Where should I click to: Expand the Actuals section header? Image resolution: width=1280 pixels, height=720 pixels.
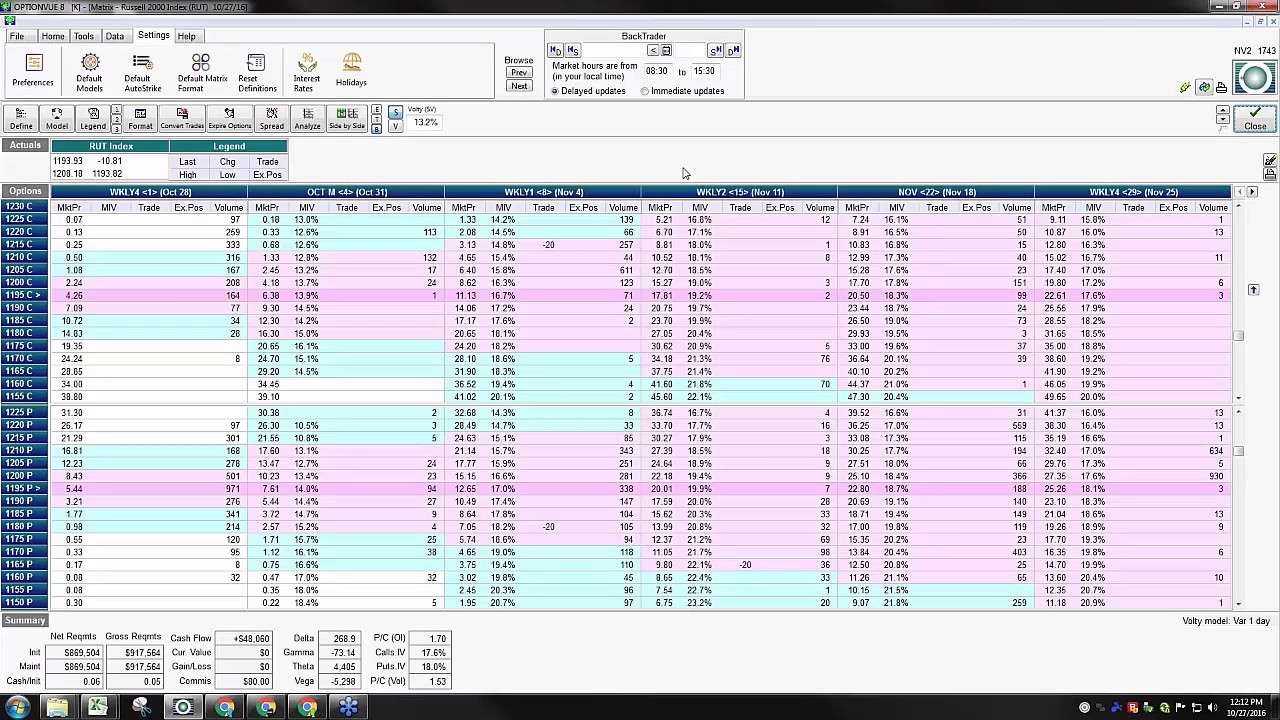click(x=25, y=146)
